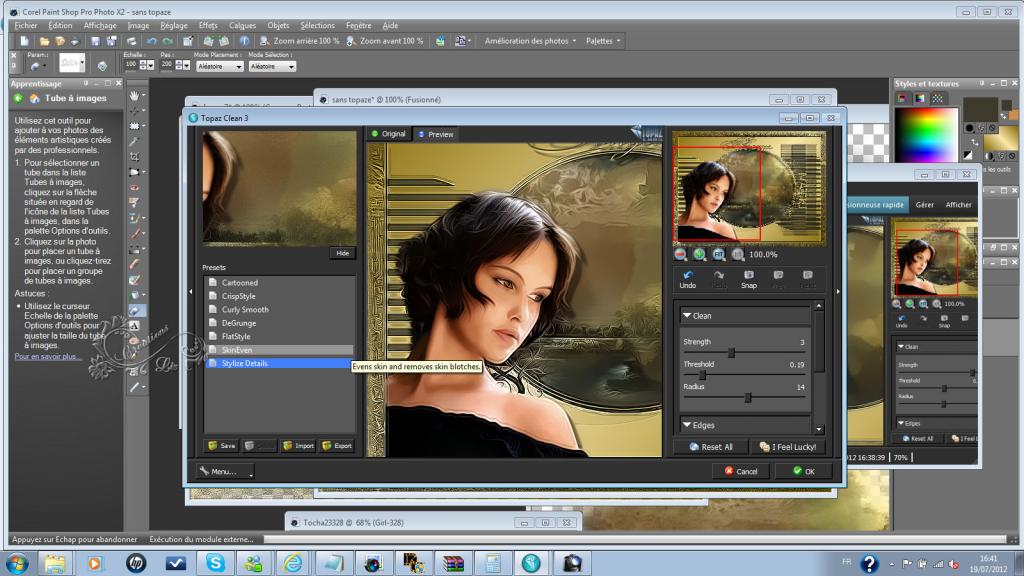Click the I Feel Lucky! button
Screen dimensions: 1024x576
click(788, 447)
